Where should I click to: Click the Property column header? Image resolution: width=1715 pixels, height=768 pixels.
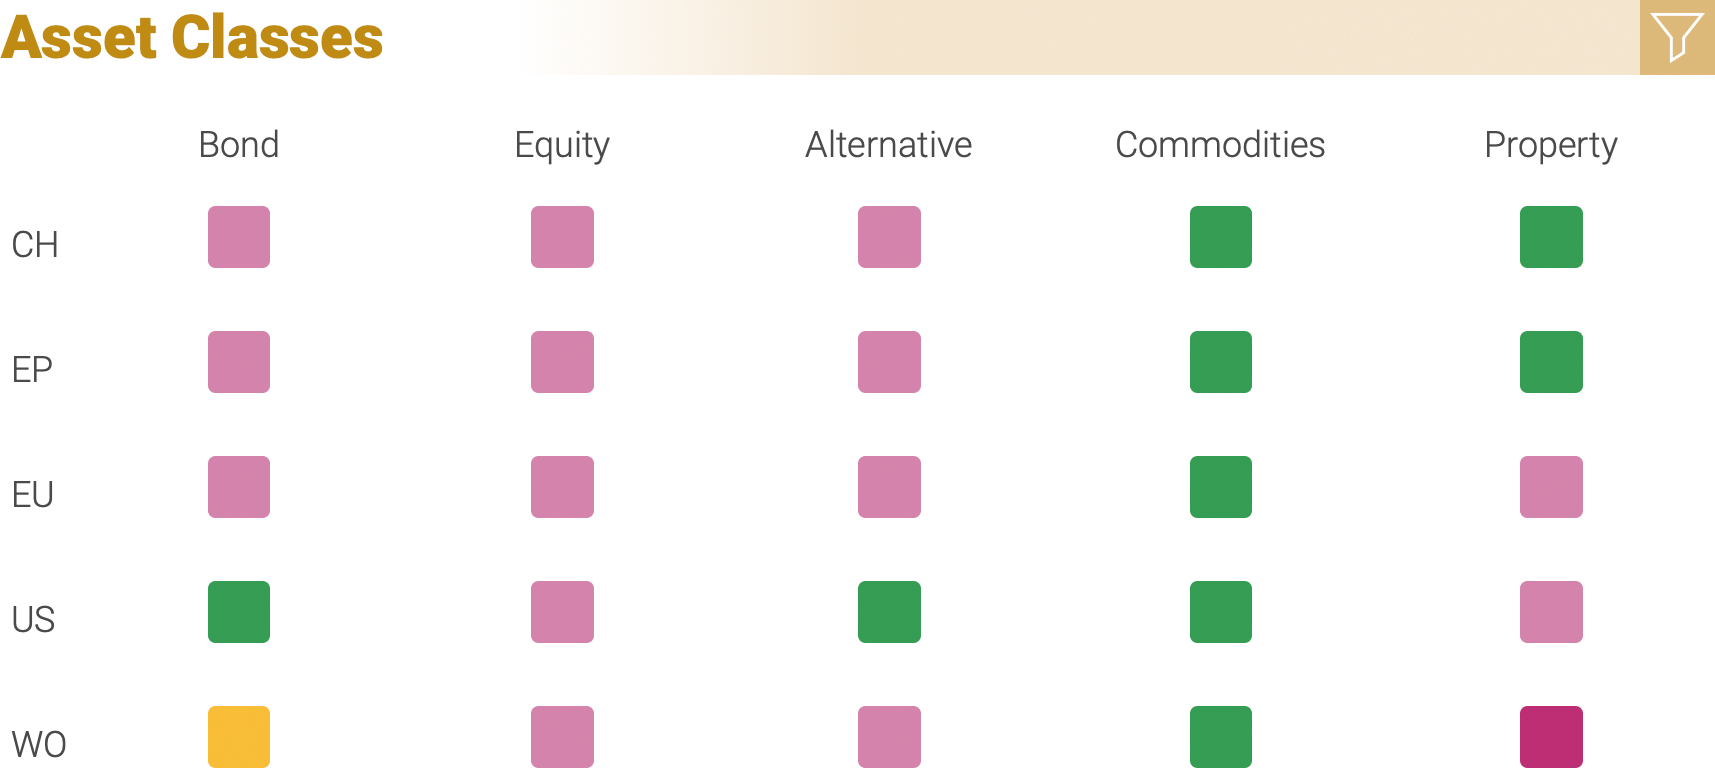tap(1551, 146)
